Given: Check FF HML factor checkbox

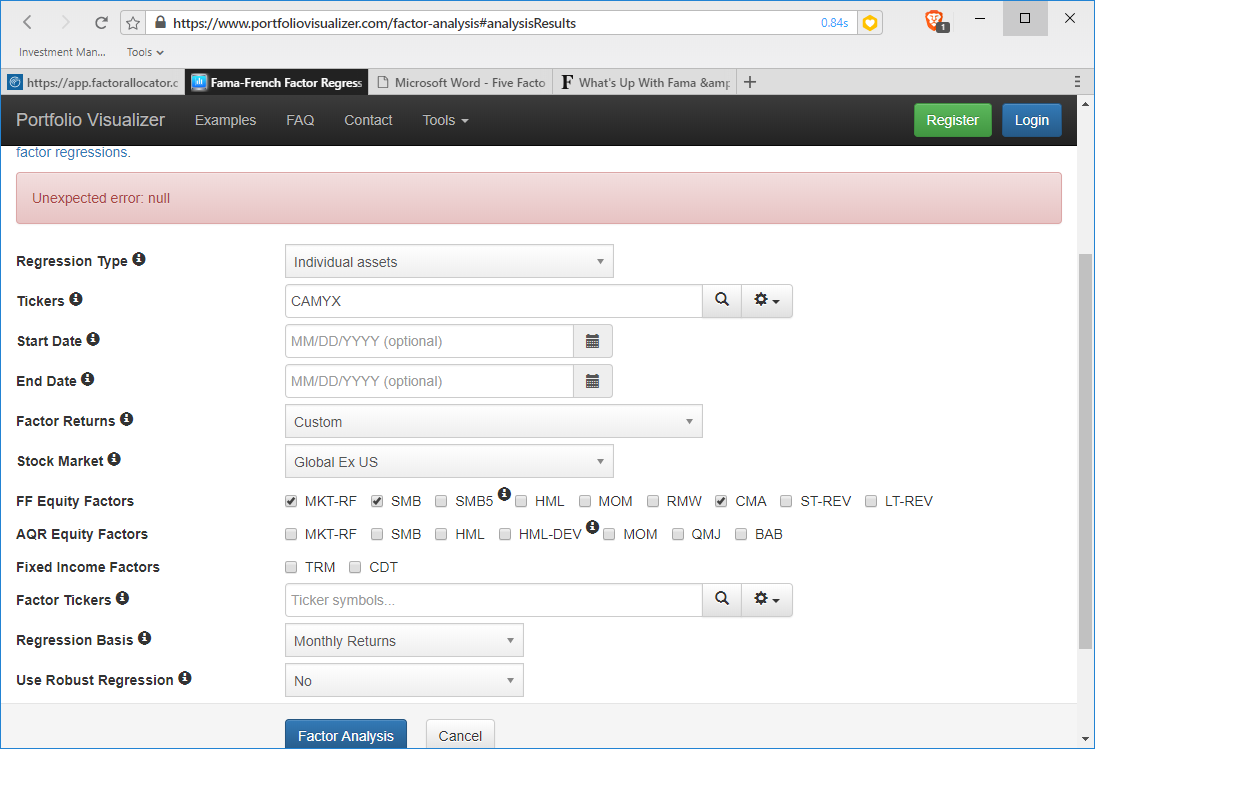Looking at the screenshot, I should [x=521, y=501].
